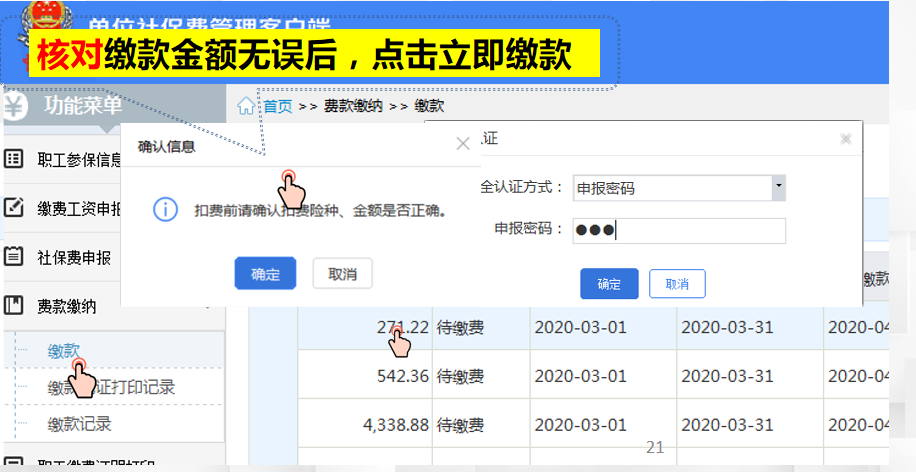Click 2020-03-01 date in 271.22 row
916x472 pixels.
tap(581, 328)
